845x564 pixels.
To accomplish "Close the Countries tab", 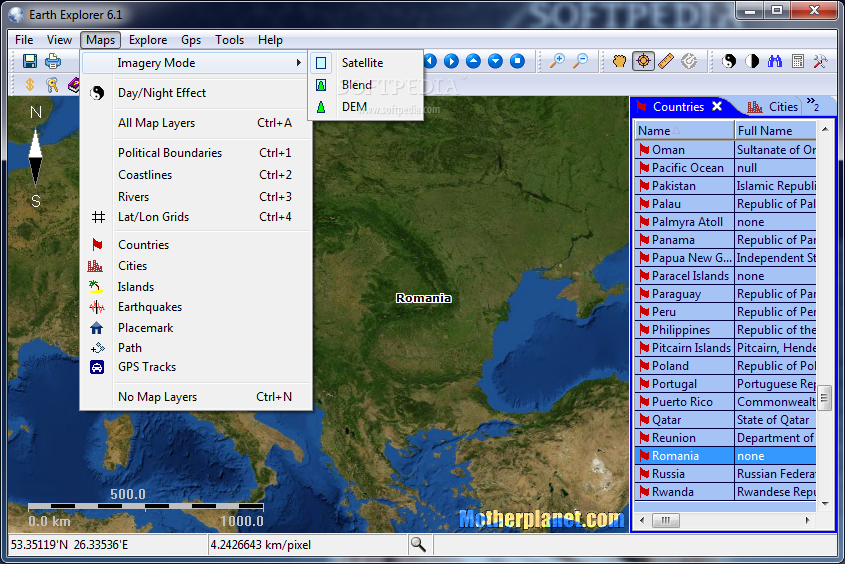I will coord(717,106).
